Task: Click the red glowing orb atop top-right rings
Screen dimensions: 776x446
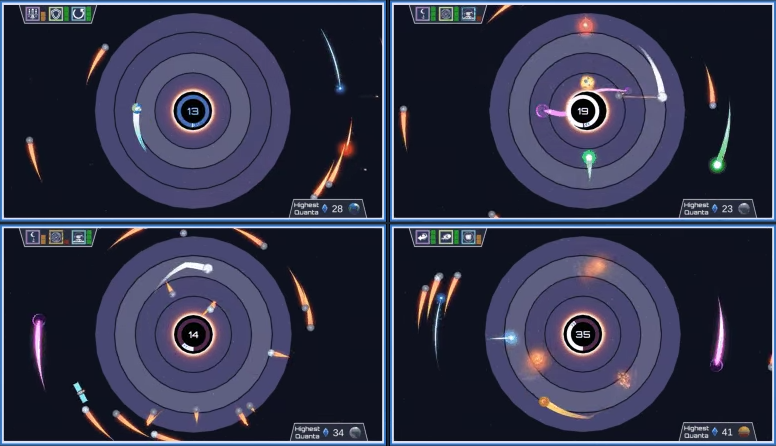Action: (x=585, y=25)
